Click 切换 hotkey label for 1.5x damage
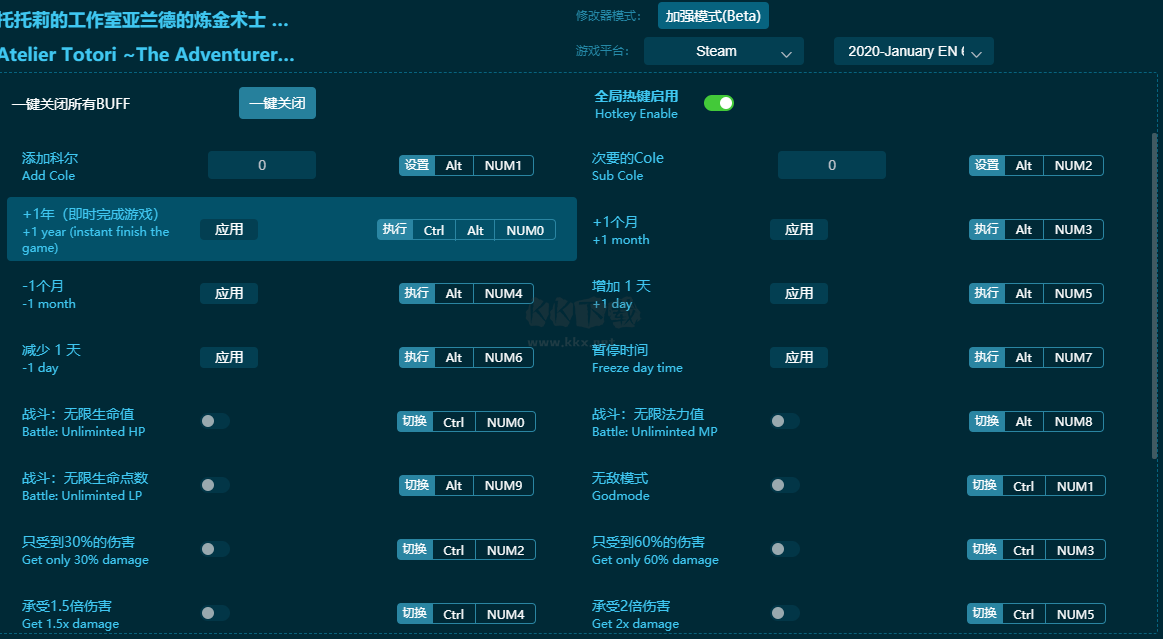 pyautogui.click(x=415, y=614)
